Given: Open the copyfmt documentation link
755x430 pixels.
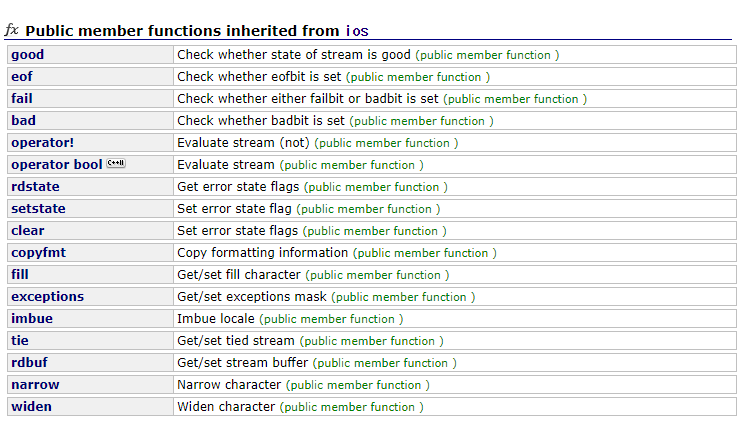Looking at the screenshot, I should point(39,253).
